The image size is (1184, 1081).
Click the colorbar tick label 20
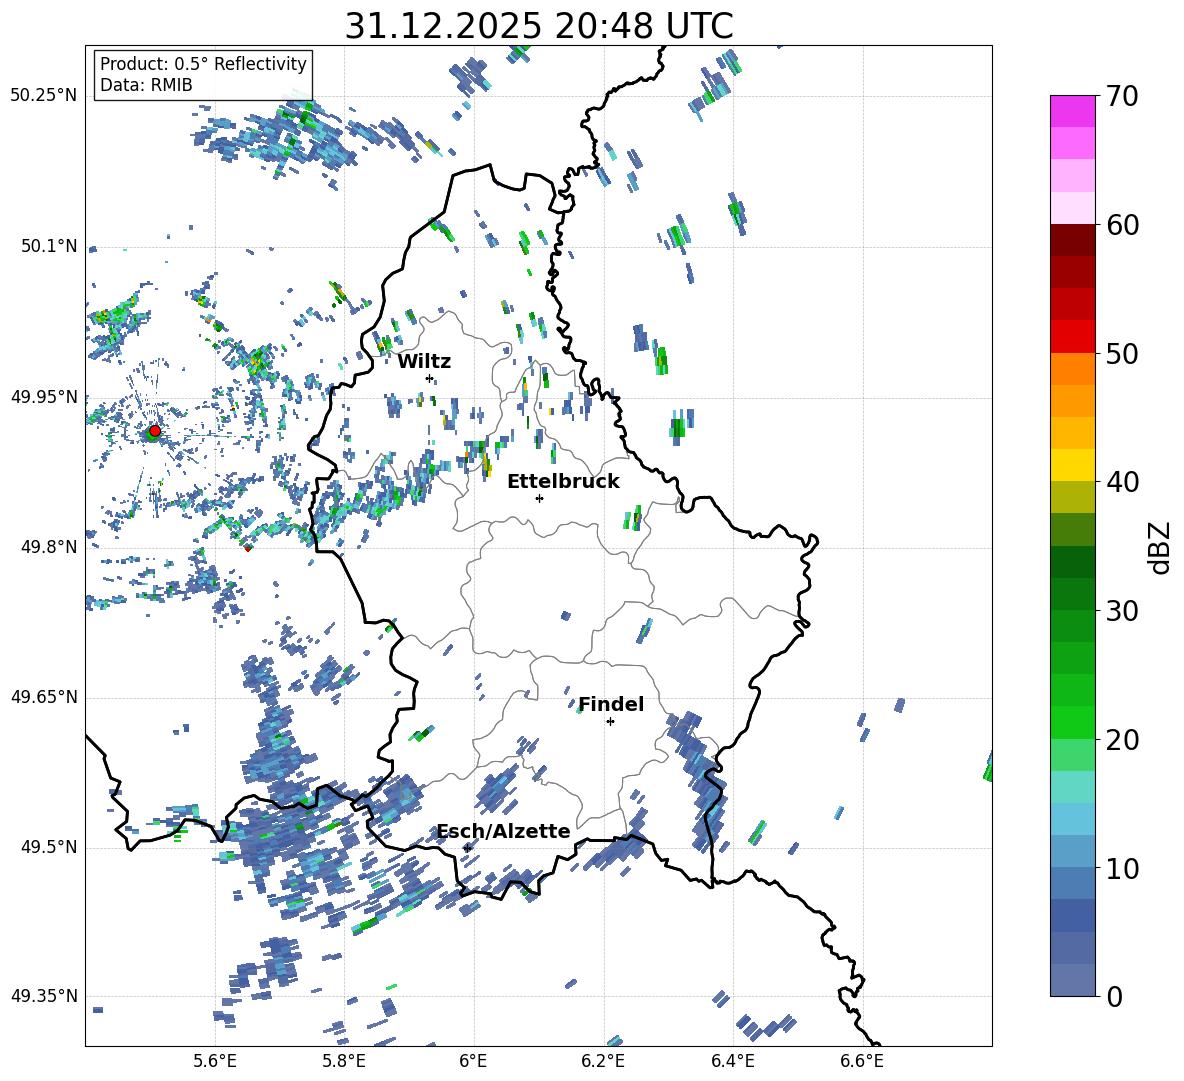(1122, 739)
